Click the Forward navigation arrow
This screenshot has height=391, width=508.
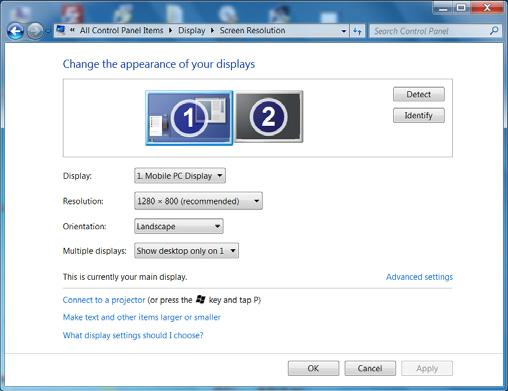(x=35, y=31)
